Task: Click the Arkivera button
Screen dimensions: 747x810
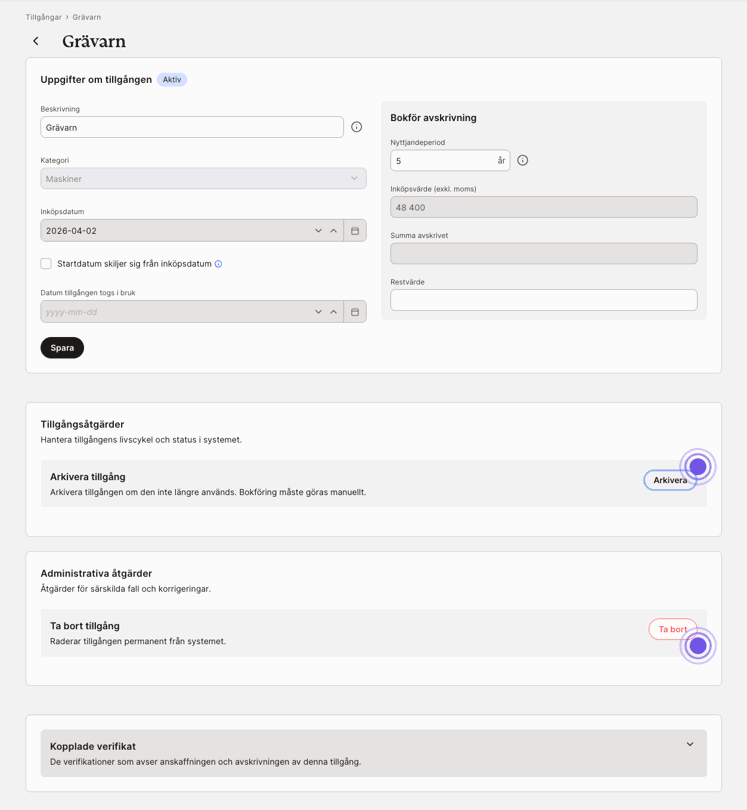Action: point(669,480)
